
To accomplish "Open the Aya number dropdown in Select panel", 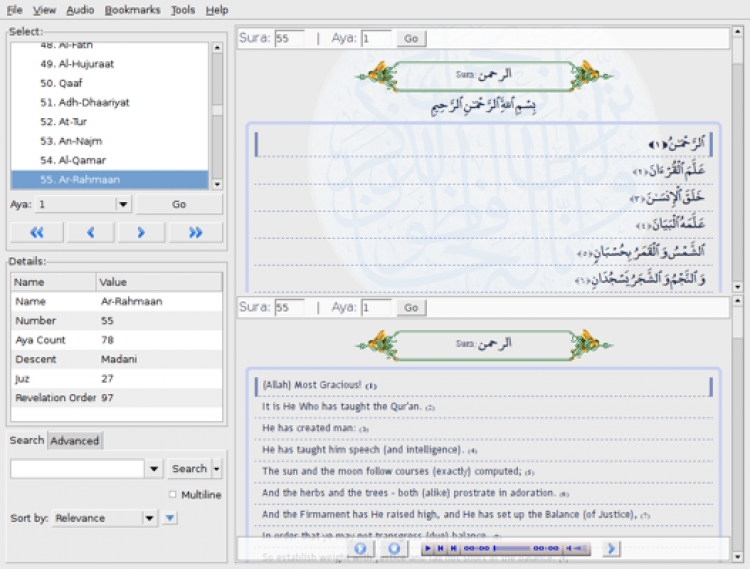I will coord(123,204).
